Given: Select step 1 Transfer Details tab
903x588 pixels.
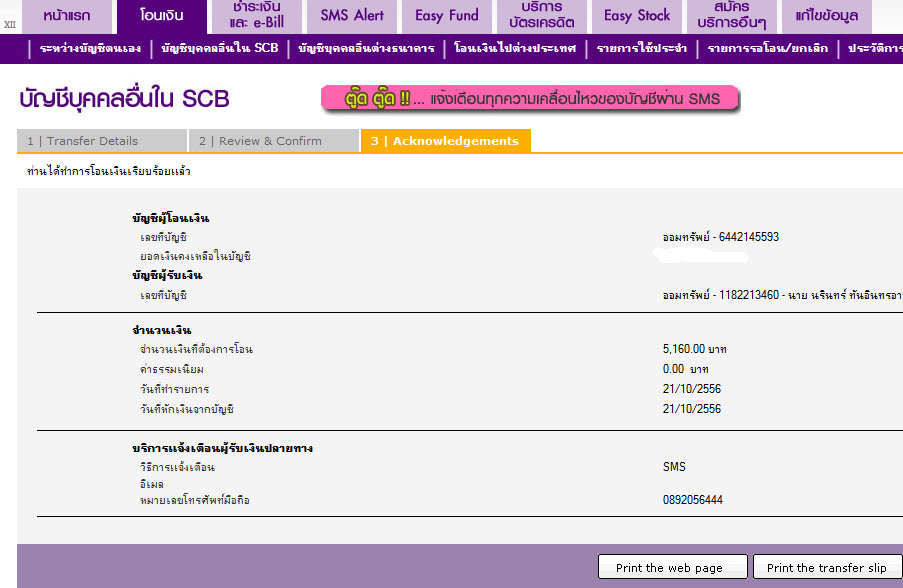Looking at the screenshot, I should [x=102, y=141].
